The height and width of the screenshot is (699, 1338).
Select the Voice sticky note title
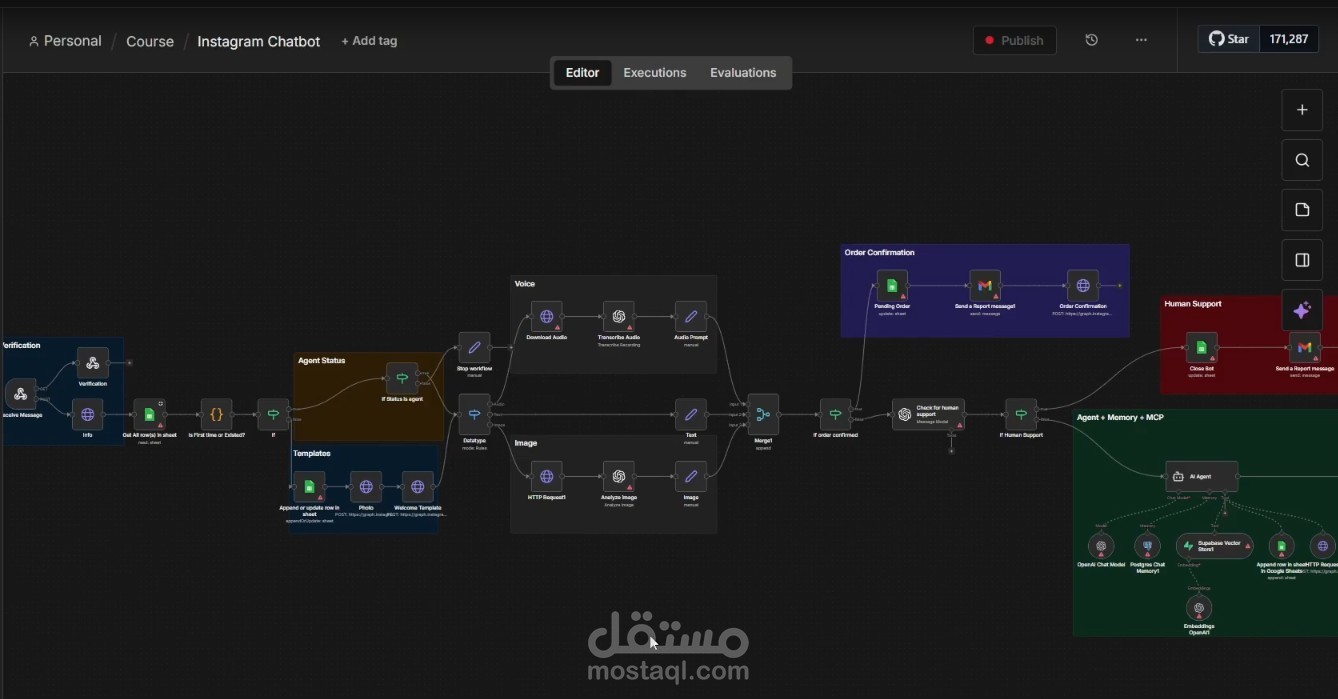[525, 284]
